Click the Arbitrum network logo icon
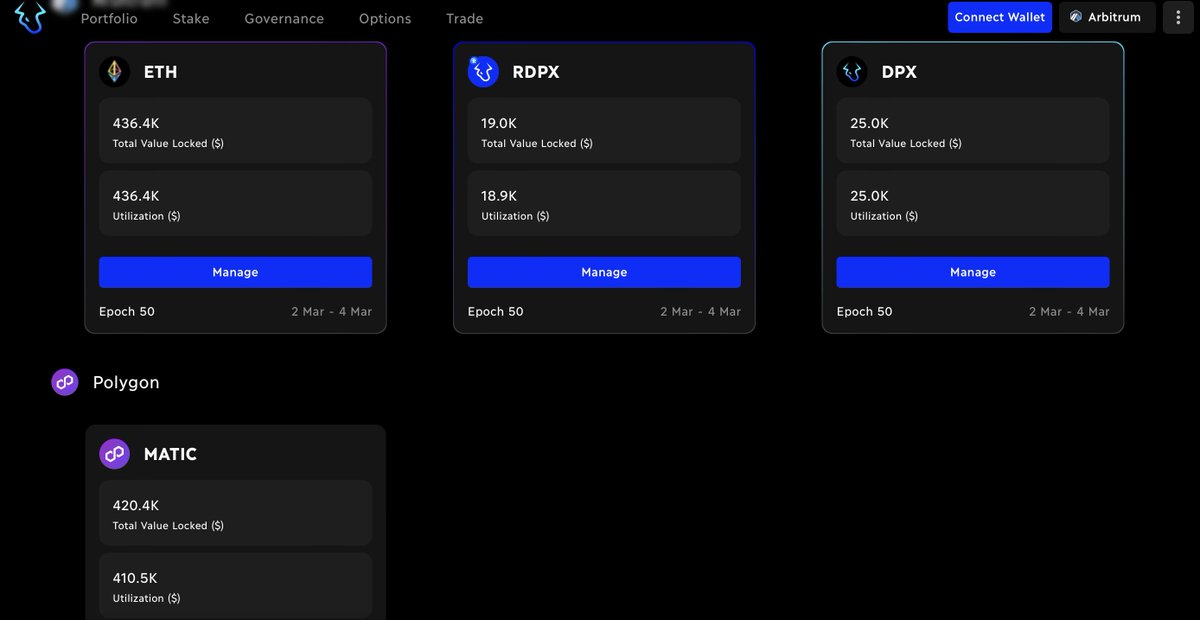This screenshot has height=620, width=1200. 1076,17
